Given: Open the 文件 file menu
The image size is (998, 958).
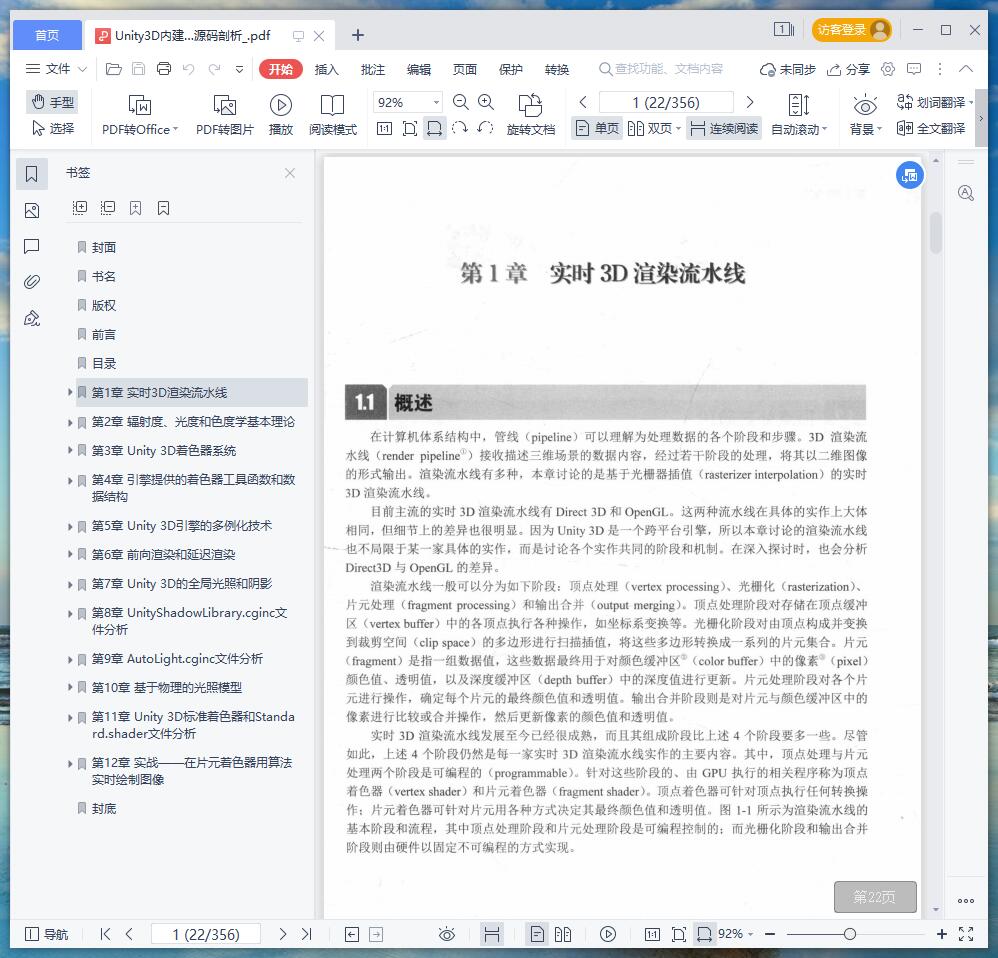Looking at the screenshot, I should (56, 69).
